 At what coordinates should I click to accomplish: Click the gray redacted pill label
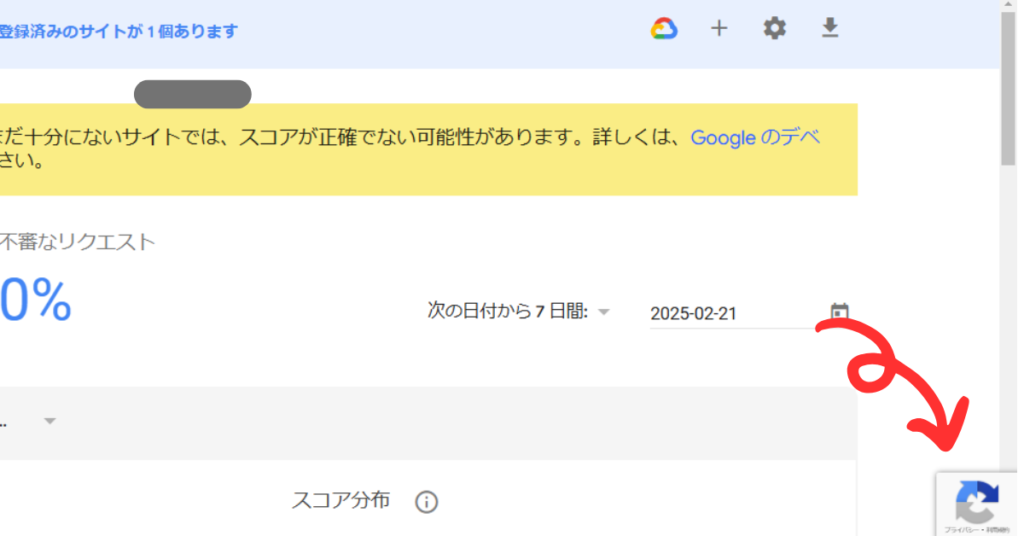192,94
